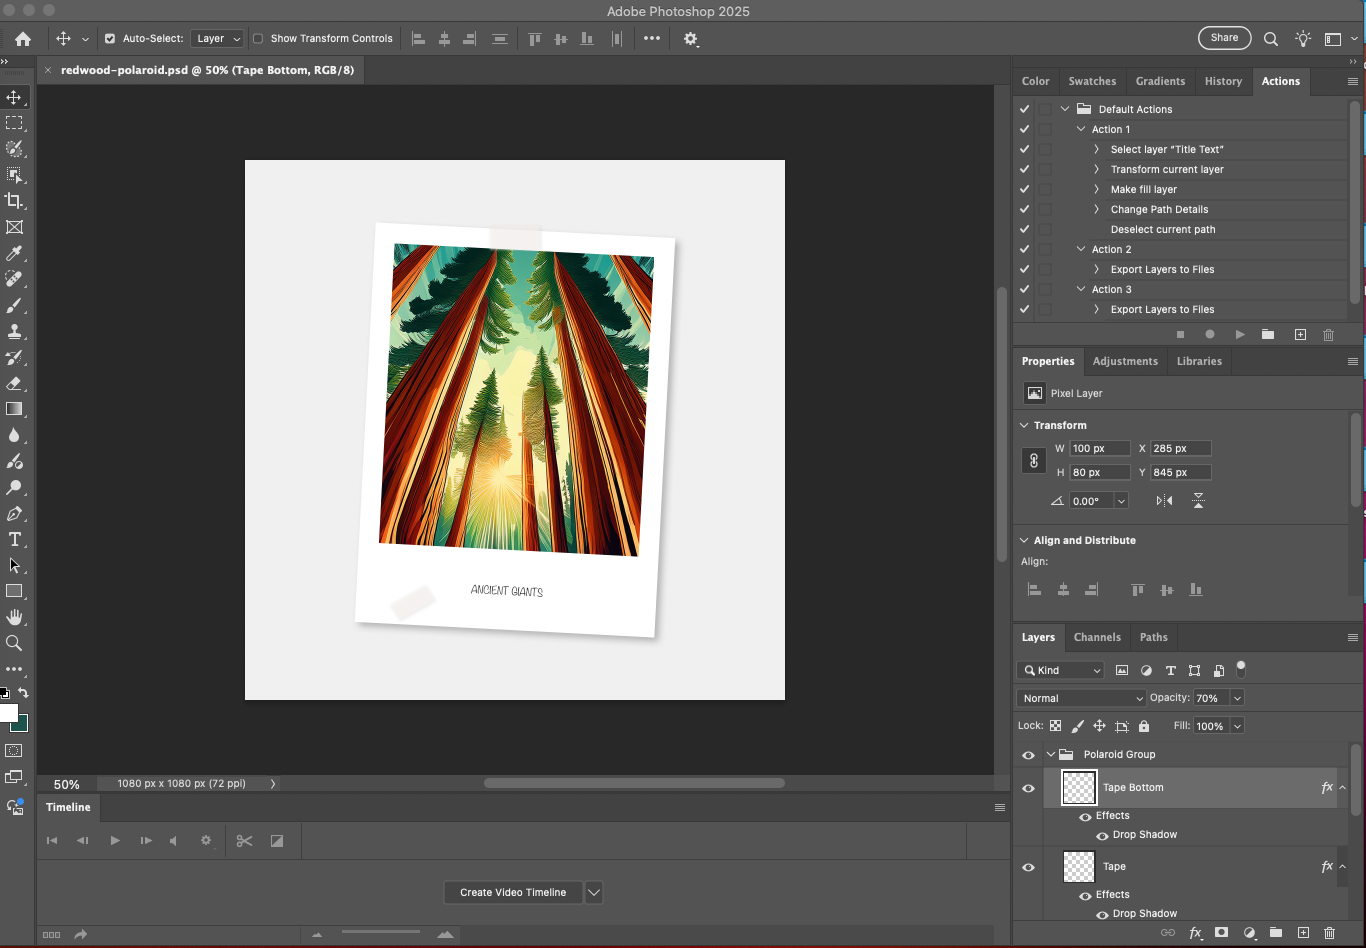This screenshot has height=948, width=1366.
Task: Click the foreground color swatch
Action: click(9, 713)
